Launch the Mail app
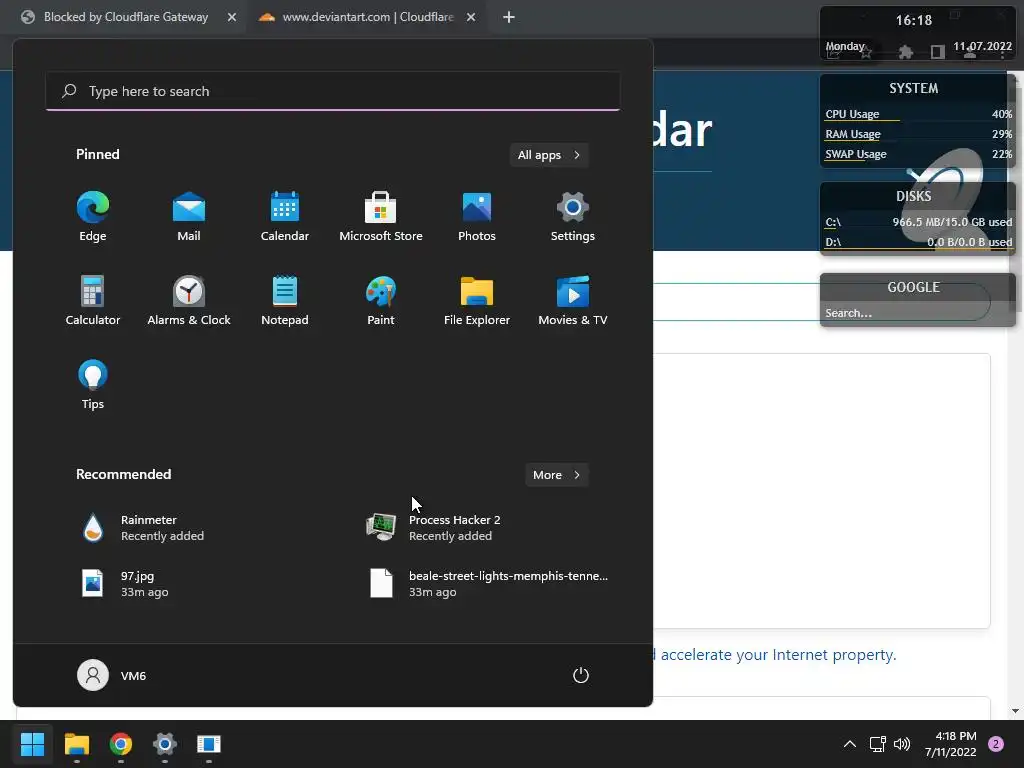 coord(189,217)
